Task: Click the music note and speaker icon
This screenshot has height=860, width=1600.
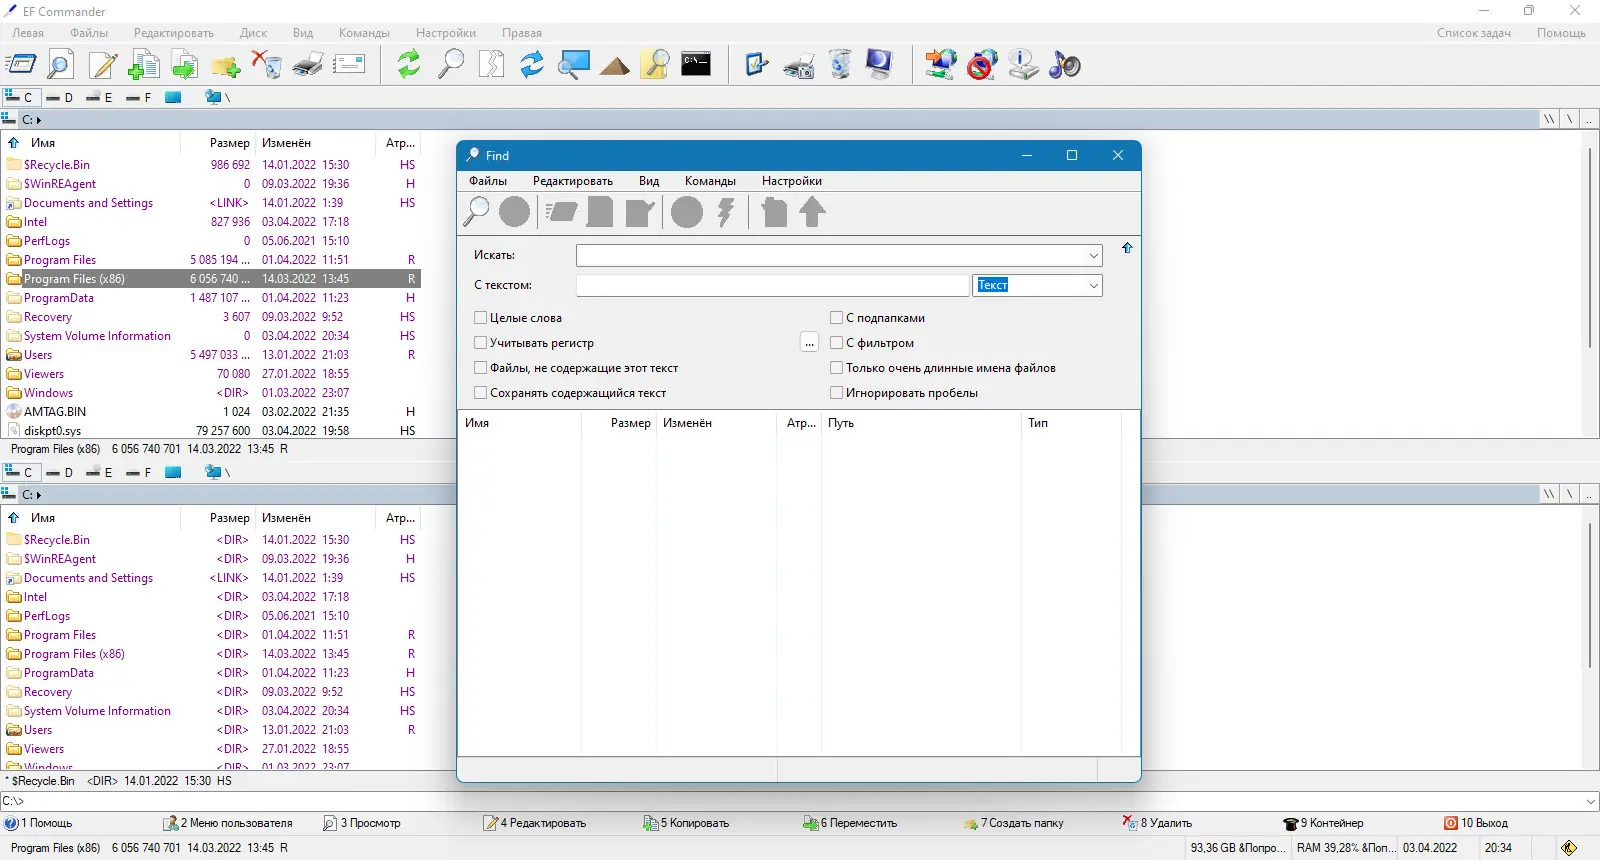Action: click(x=1065, y=65)
